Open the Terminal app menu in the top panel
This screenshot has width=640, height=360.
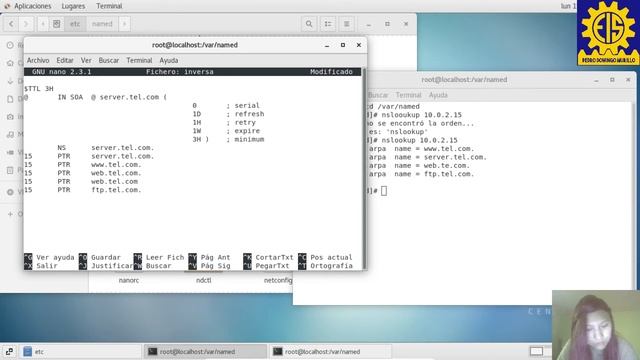109,6
